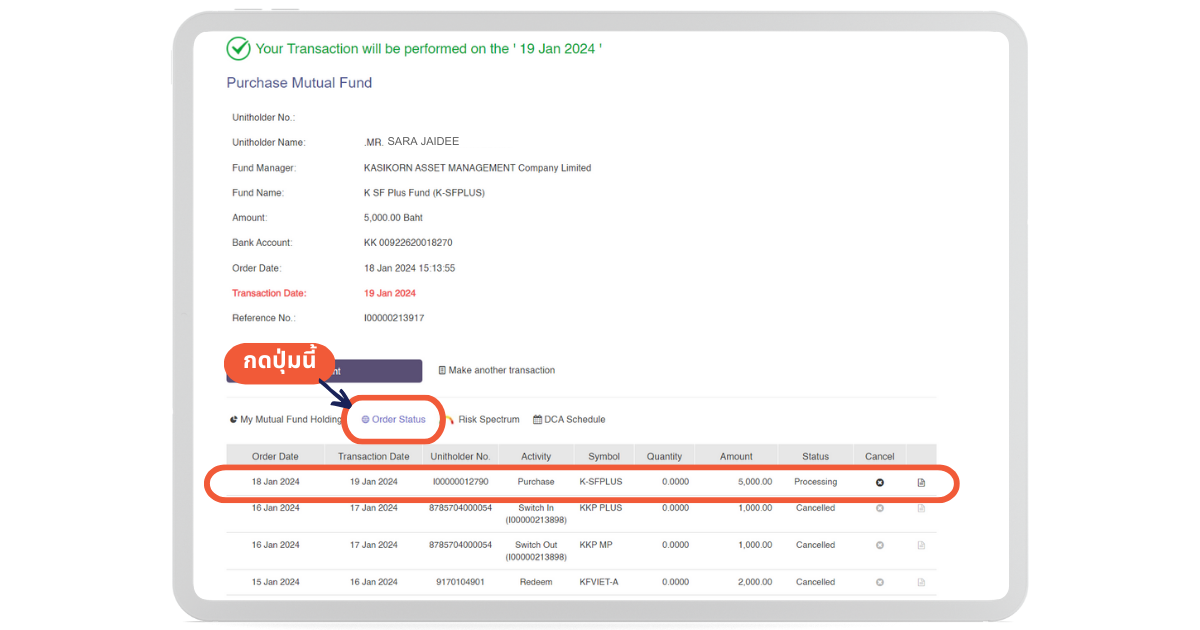Open the My Mutual Fund Holding tab
The width and height of the screenshot is (1200, 630).
[286, 419]
